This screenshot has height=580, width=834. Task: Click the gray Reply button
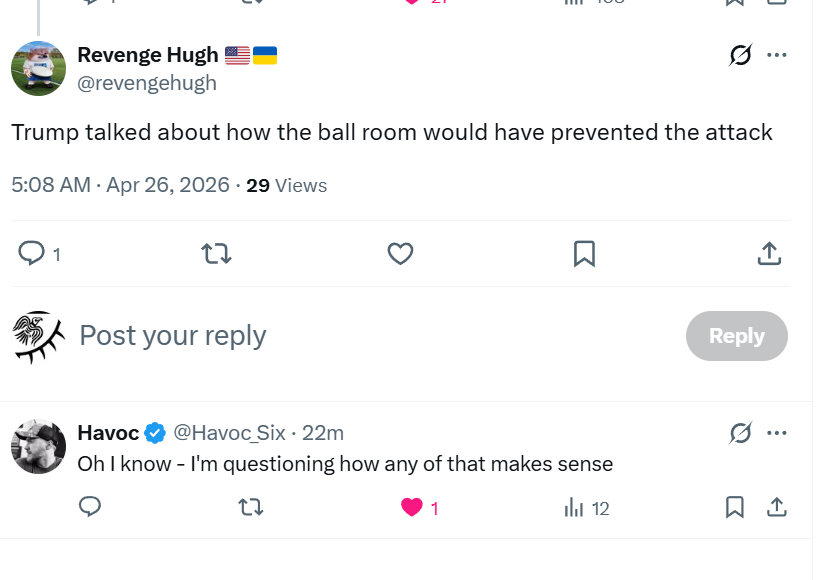(737, 336)
